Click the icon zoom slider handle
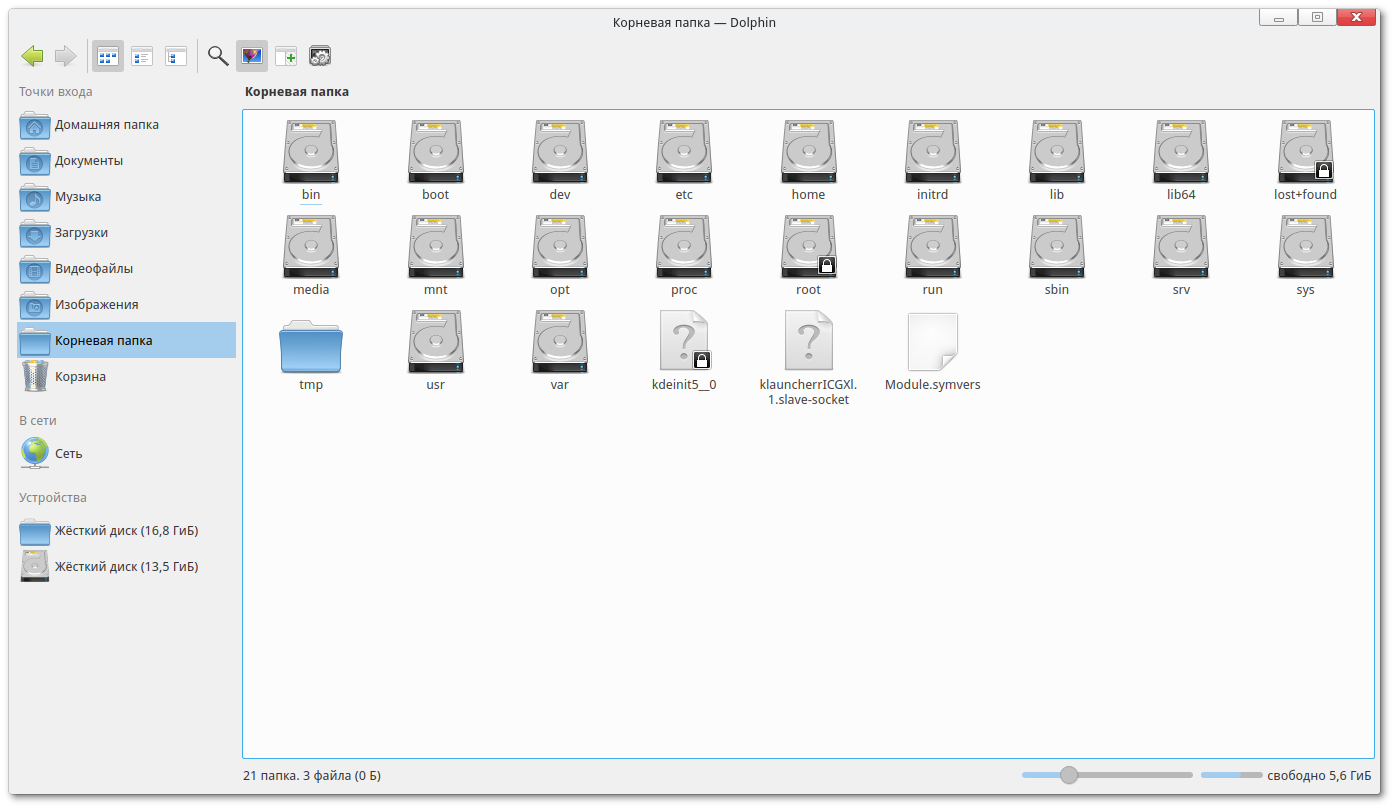This screenshot has width=1395, height=809. point(1069,775)
